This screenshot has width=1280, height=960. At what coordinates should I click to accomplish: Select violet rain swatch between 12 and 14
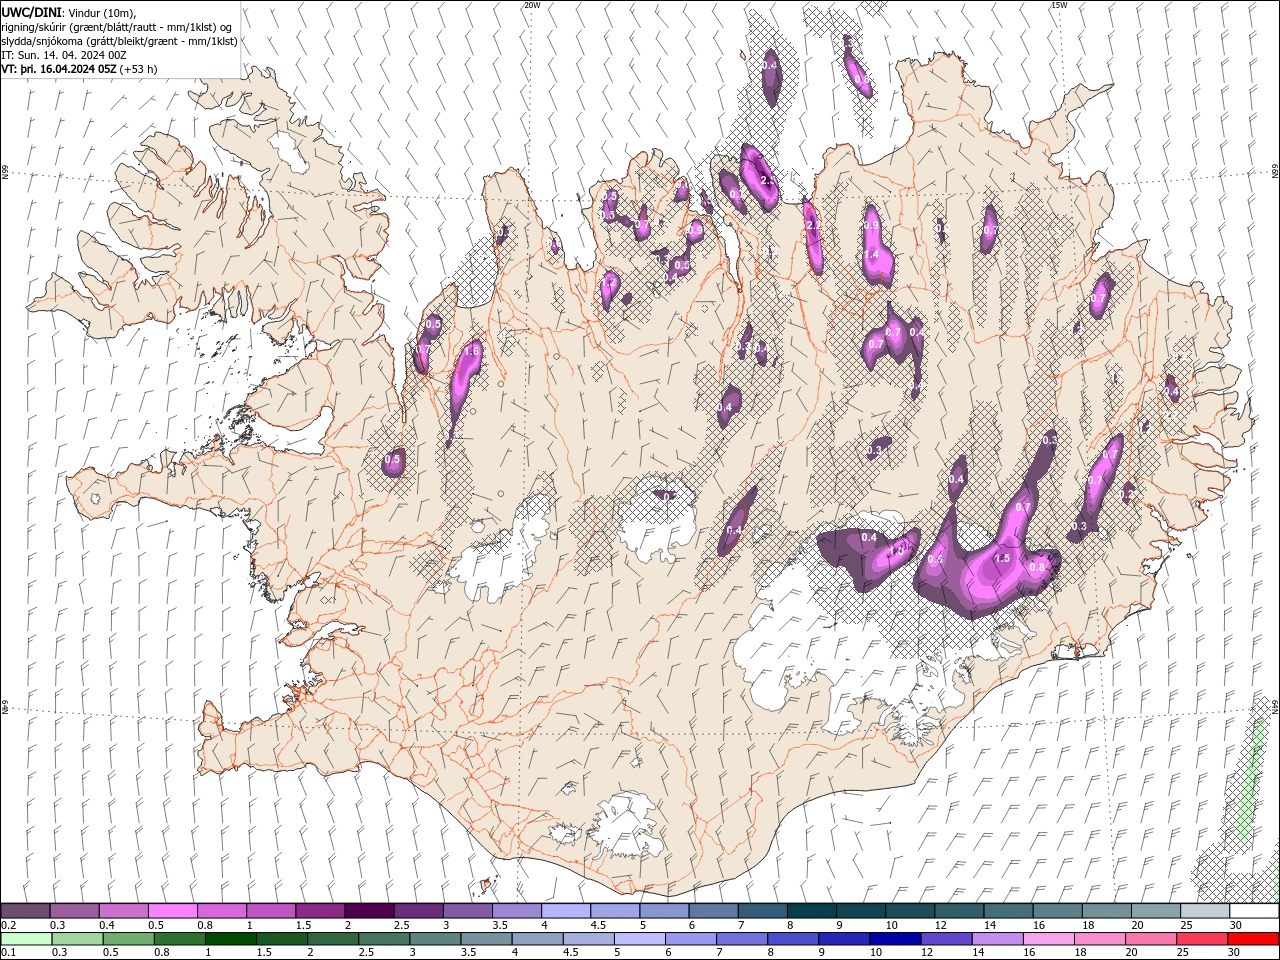(947, 939)
